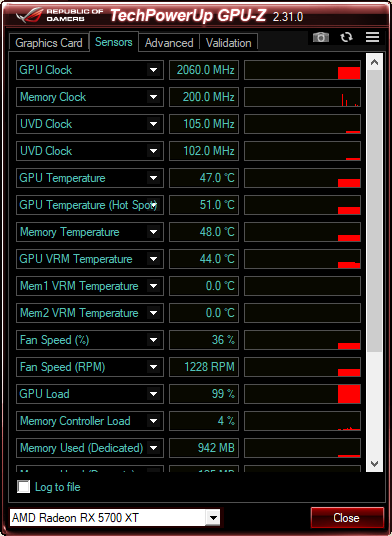Click the GPU Temperature history graph
Image resolution: width=392 pixels, height=536 pixels.
[302, 178]
